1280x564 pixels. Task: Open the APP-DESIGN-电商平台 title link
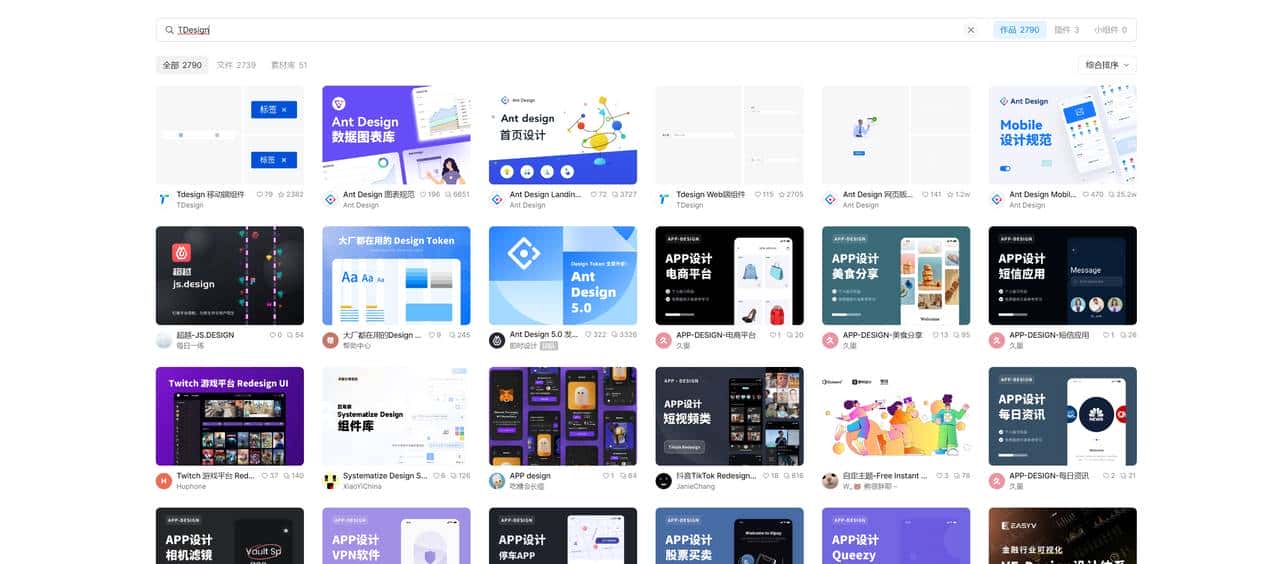click(716, 335)
